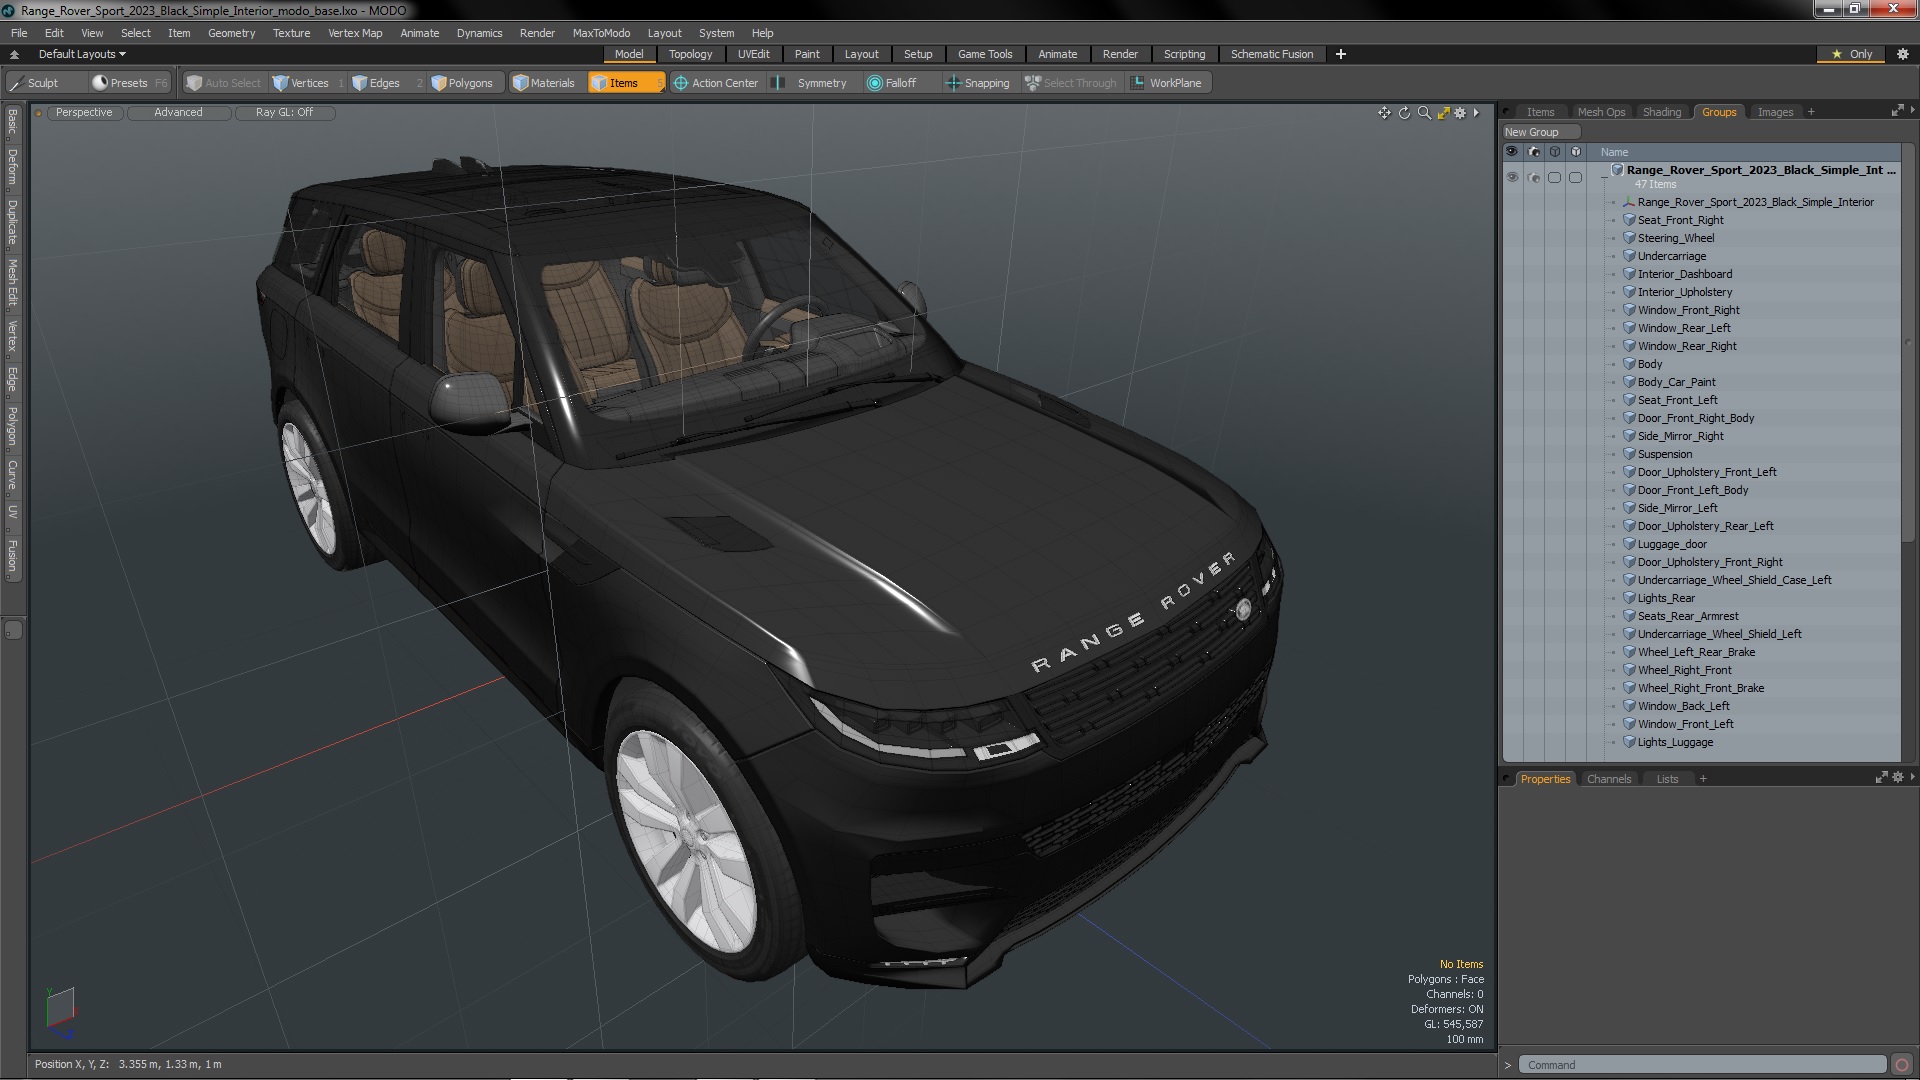1920x1080 pixels.
Task: Toggle Symmetry on or off
Action: click(x=811, y=83)
